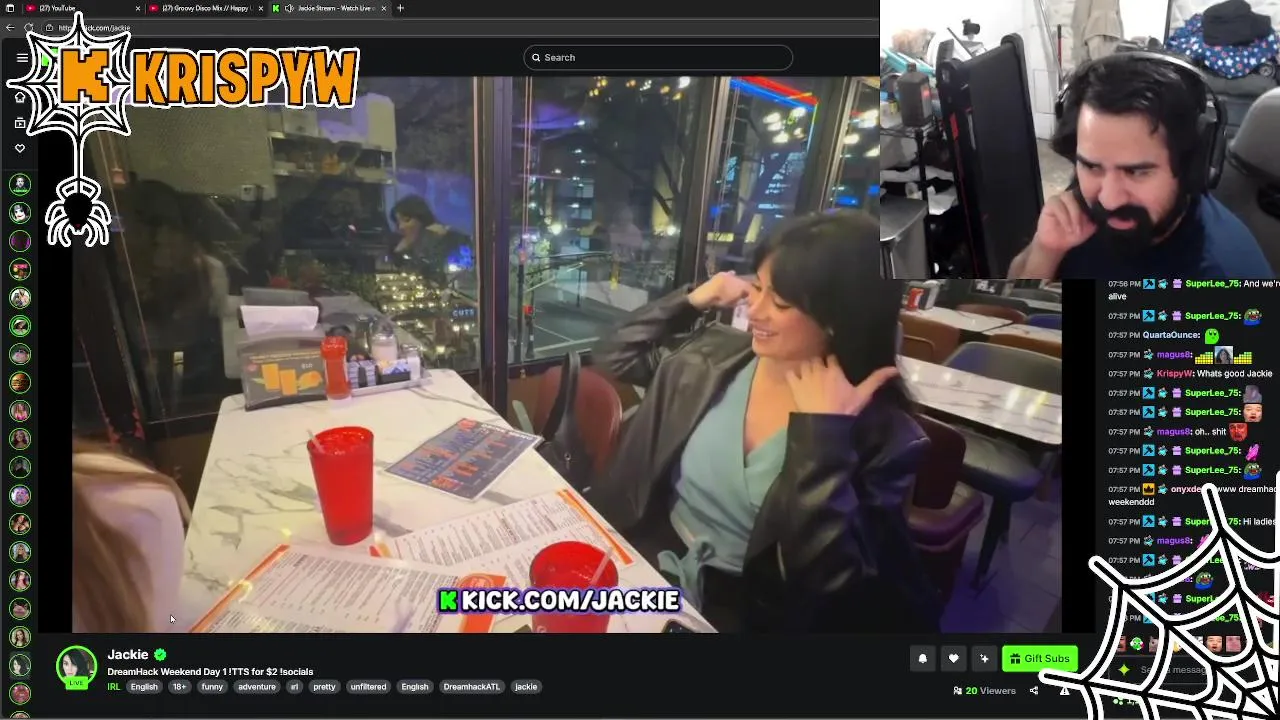Open the Kick hamburger menu
Screen dimensions: 1280x720
click(22, 57)
